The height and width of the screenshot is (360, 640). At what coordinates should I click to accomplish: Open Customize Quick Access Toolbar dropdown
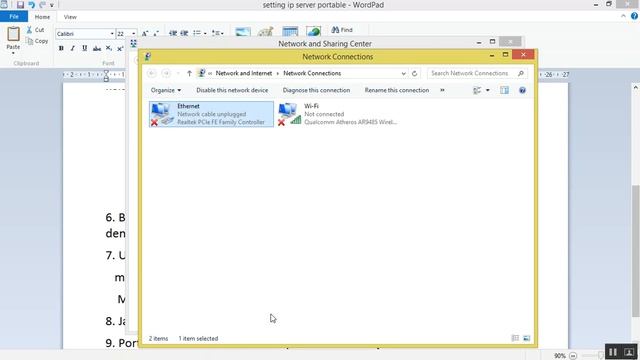click(x=52, y=5)
